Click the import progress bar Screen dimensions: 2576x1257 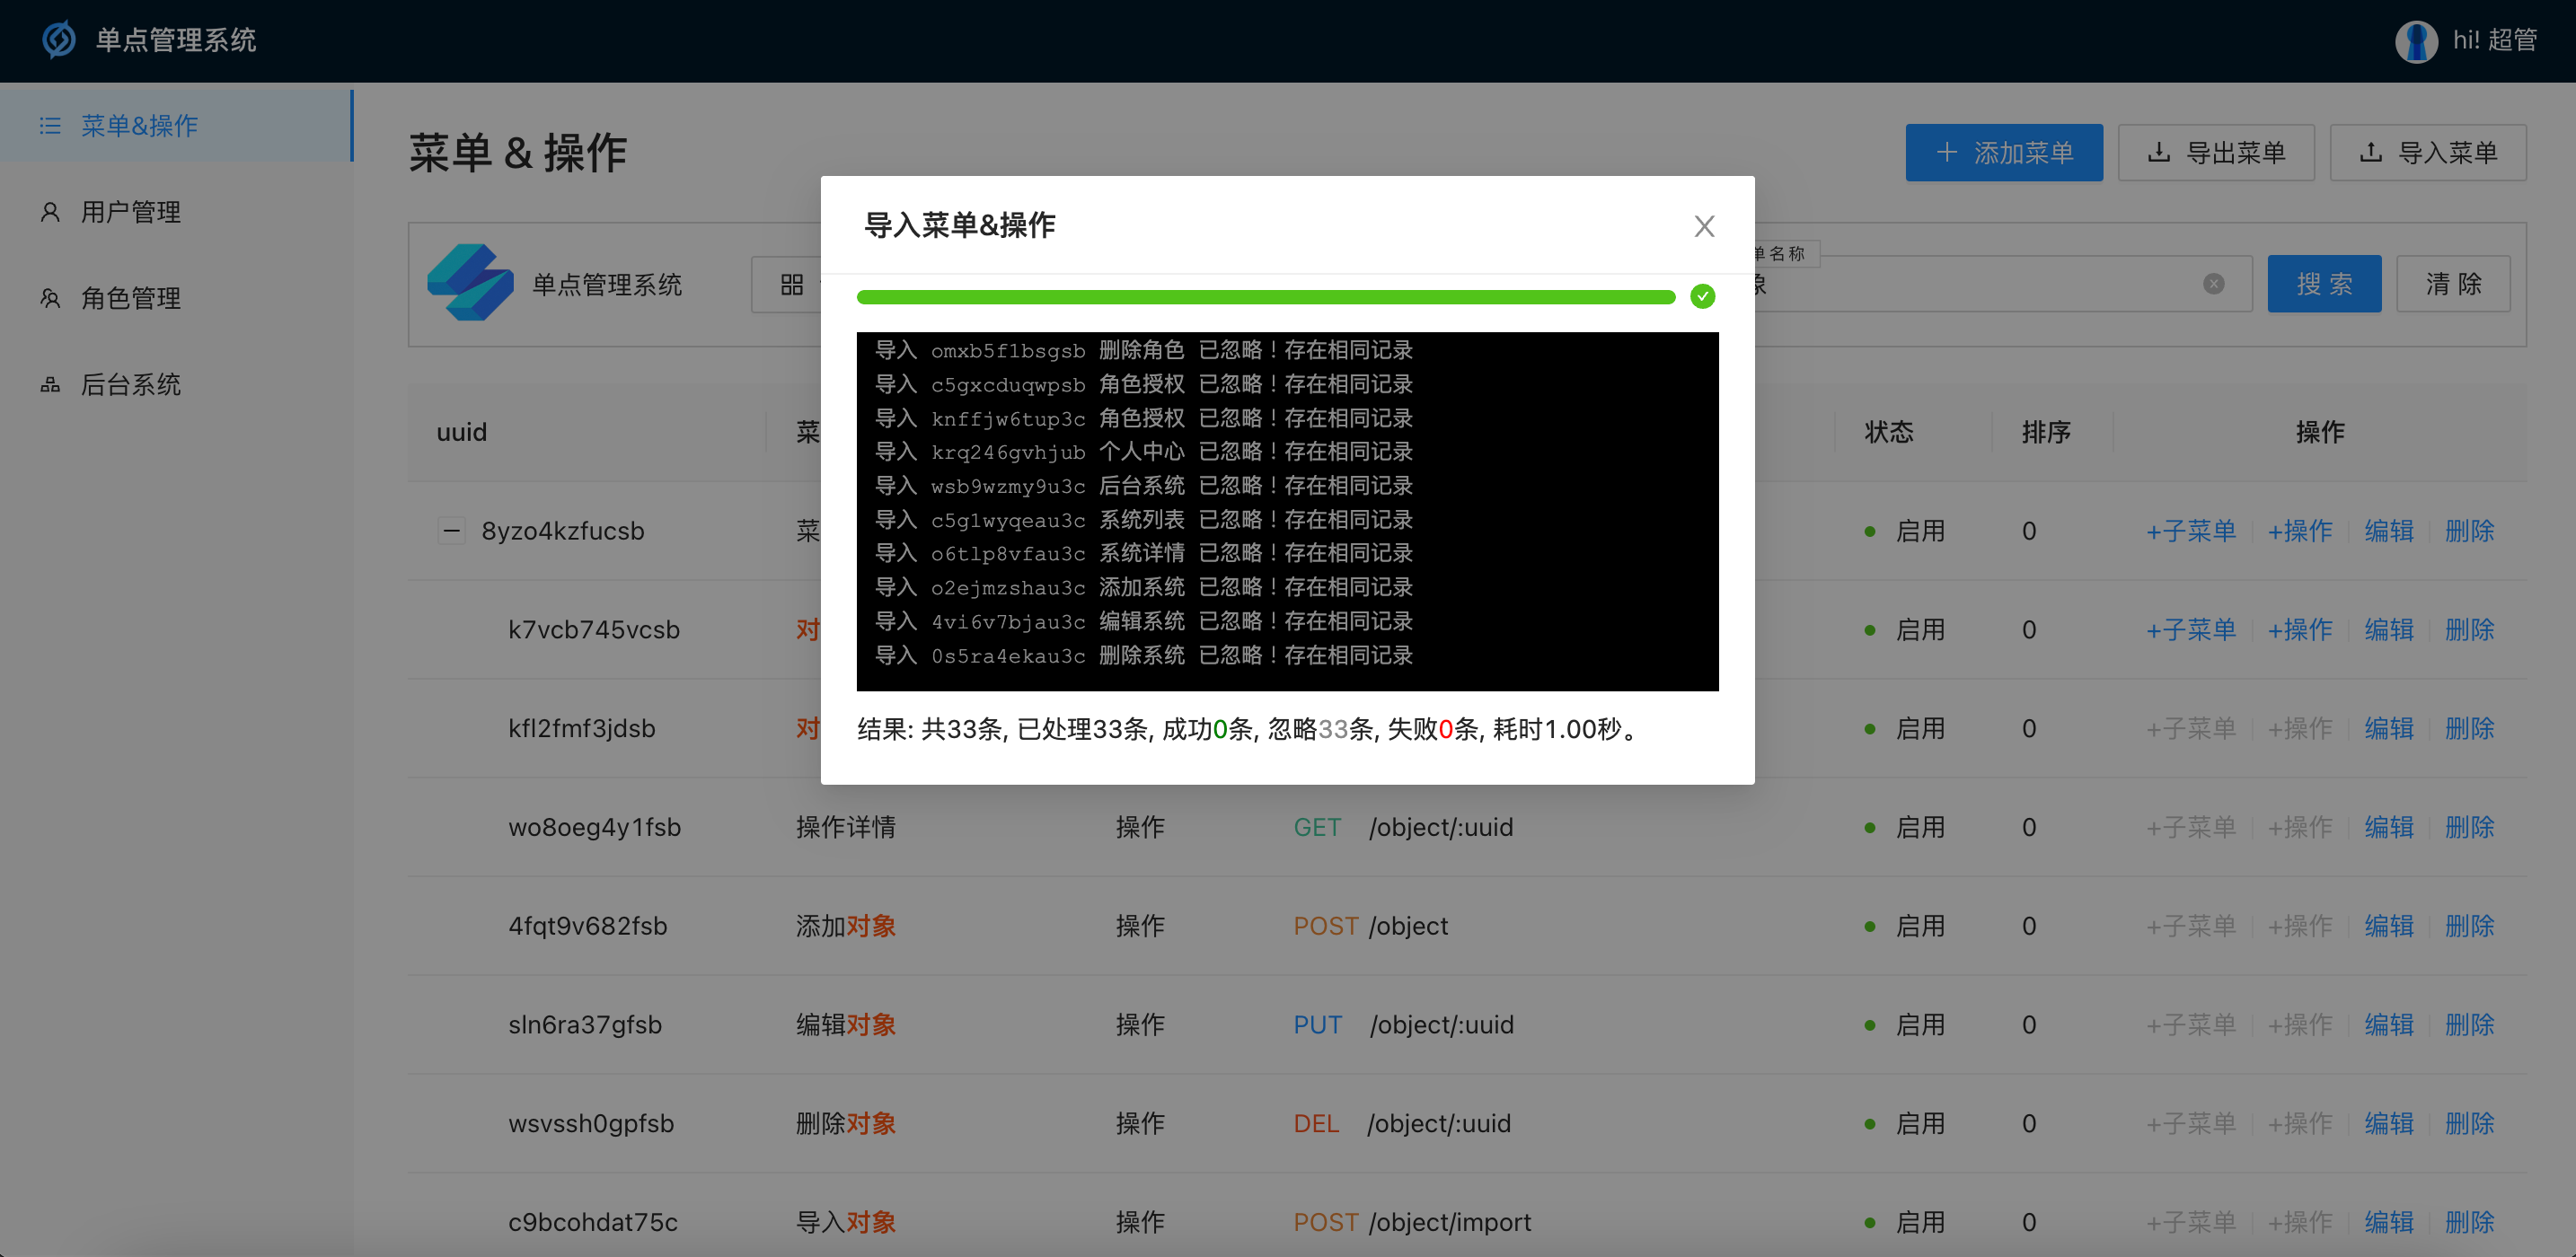(1265, 297)
